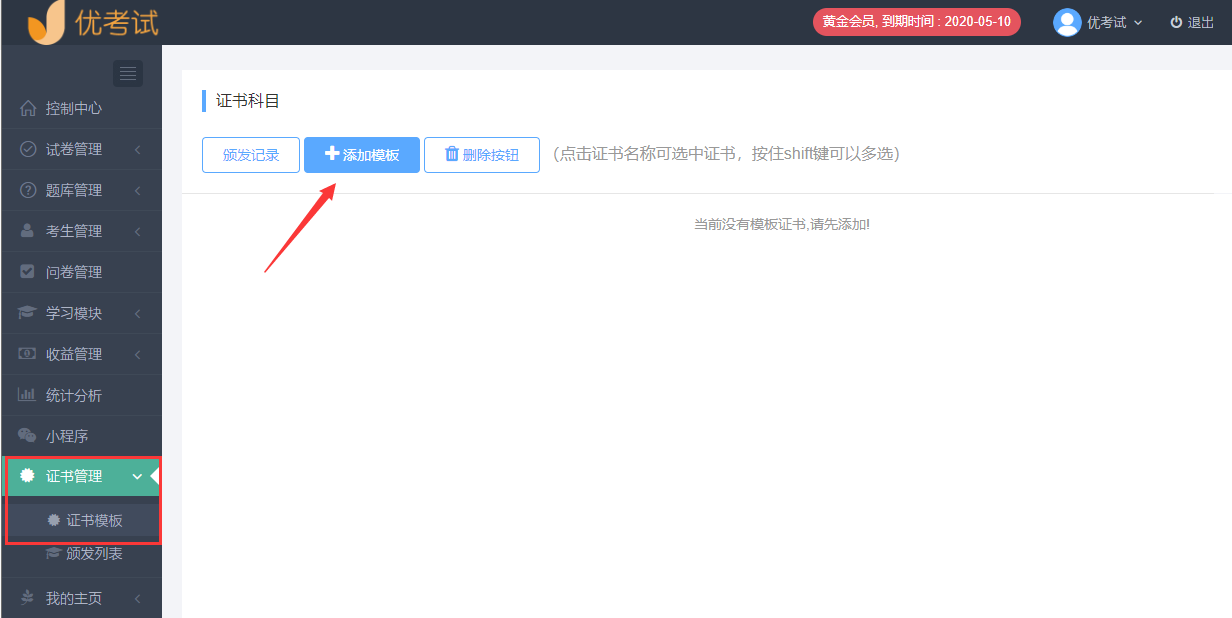This screenshot has height=618, width=1232.
Task: Expand the 题库管理 submenu arrow
Action: [x=137, y=191]
